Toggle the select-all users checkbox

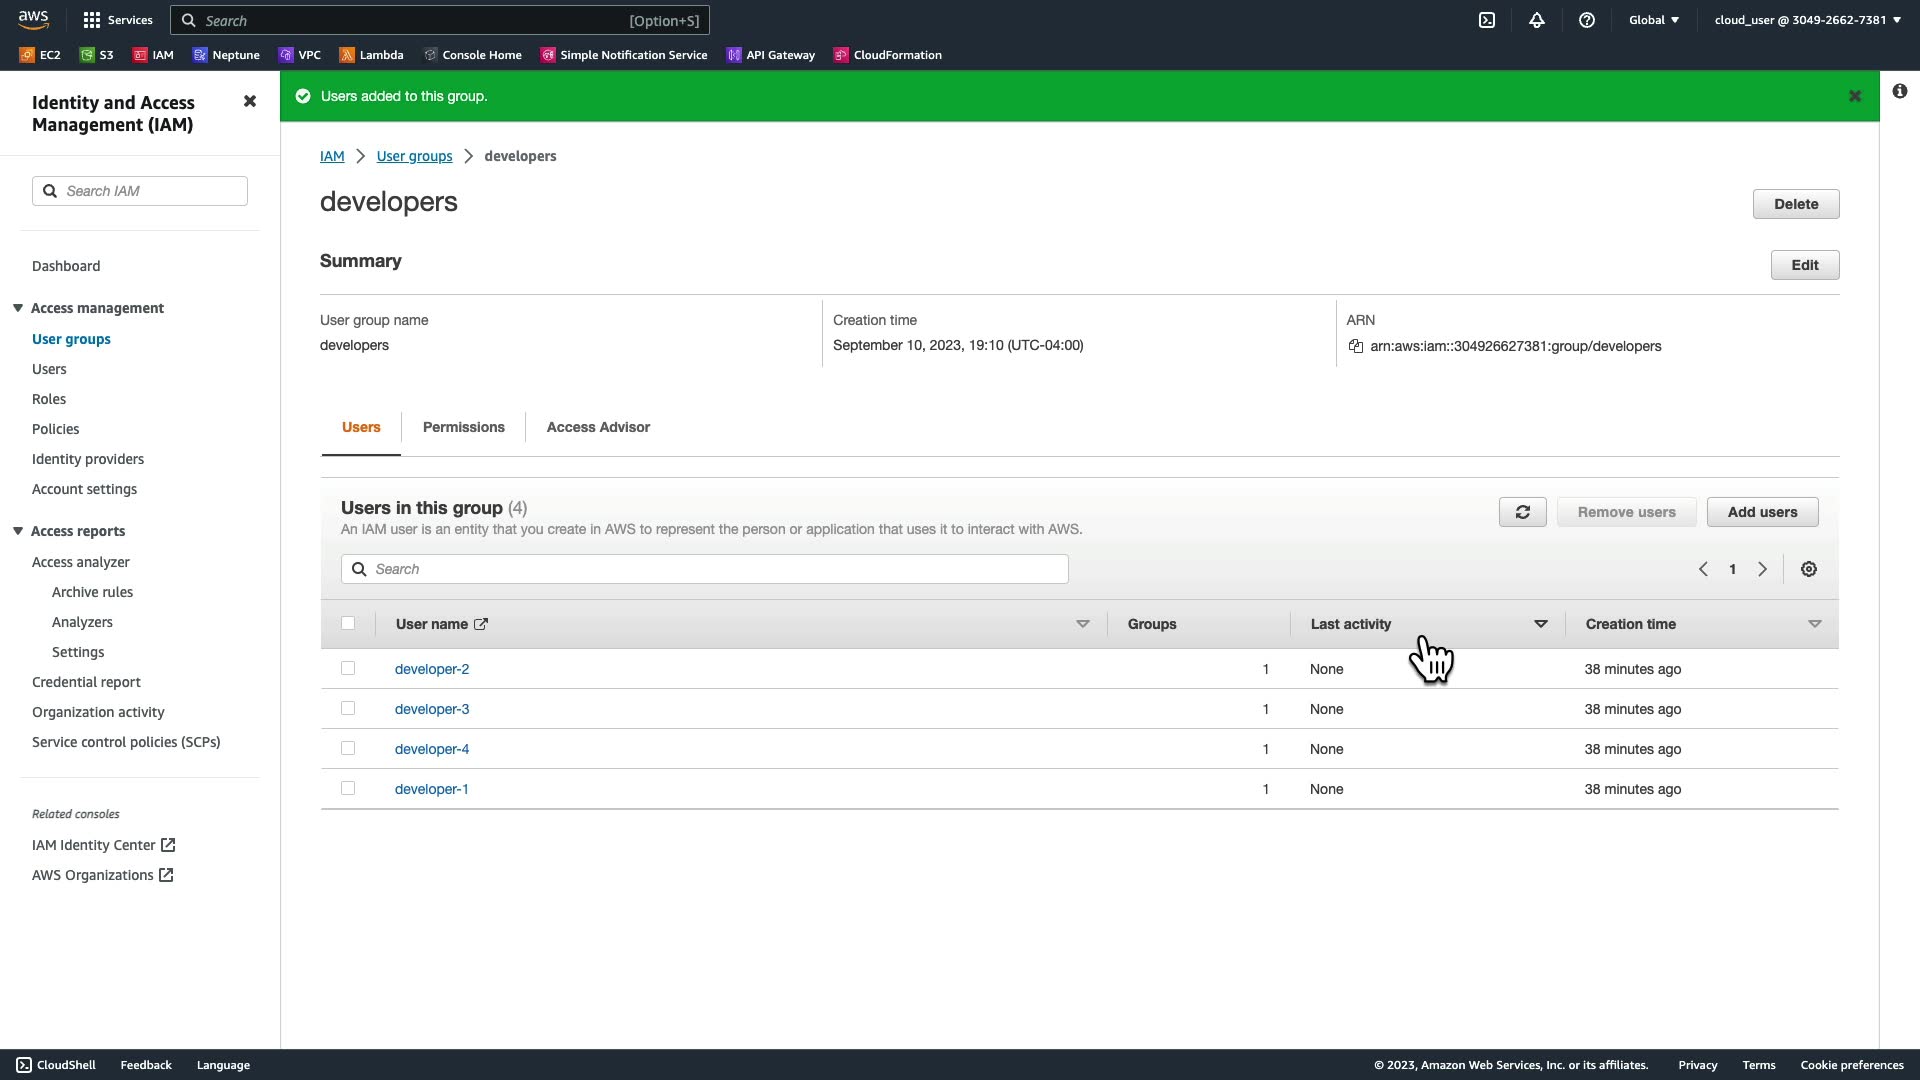tap(348, 623)
